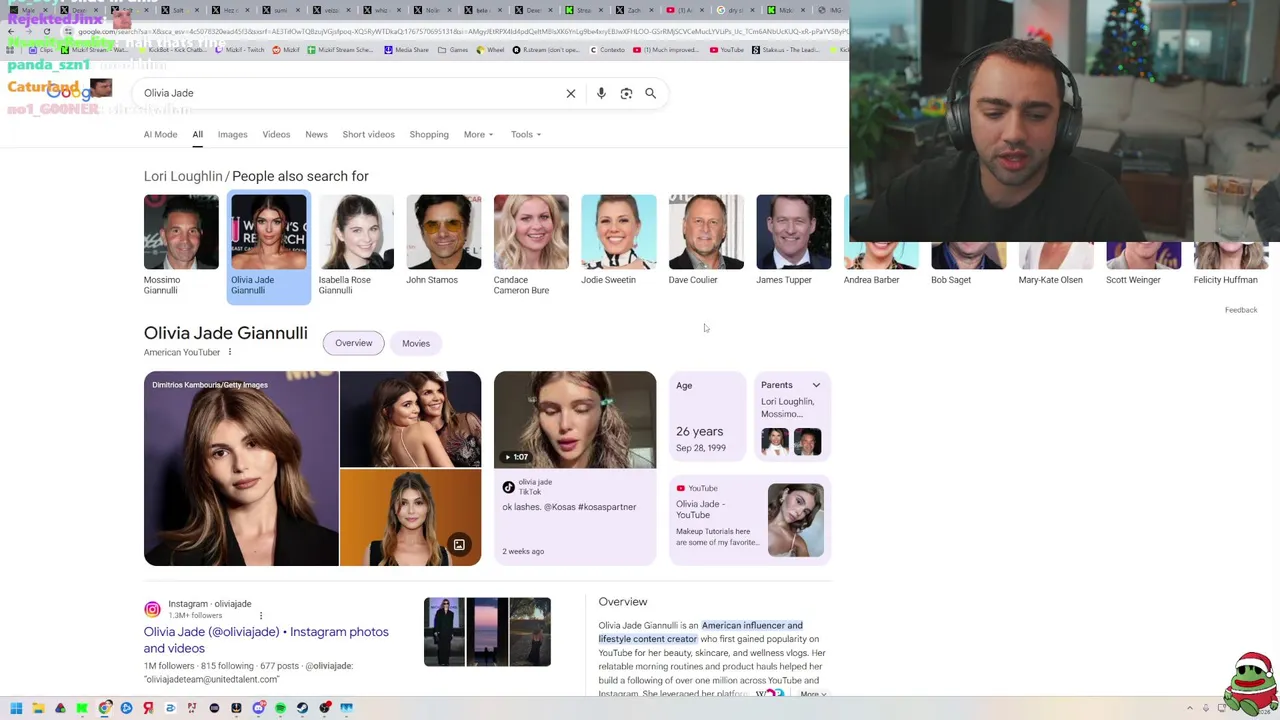This screenshot has width=1280, height=720.
Task: Click the YouTube logo on the channel card
Action: [x=681, y=488]
